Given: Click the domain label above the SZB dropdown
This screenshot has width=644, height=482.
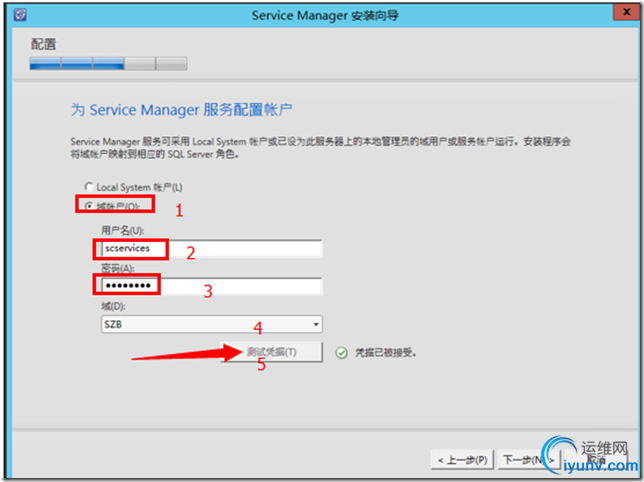Looking at the screenshot, I should 113,306.
